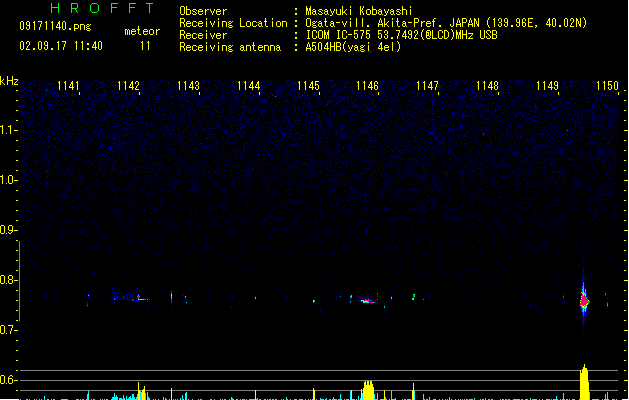629x400 pixels.
Task: Click the meteor label
Action: tap(142, 31)
